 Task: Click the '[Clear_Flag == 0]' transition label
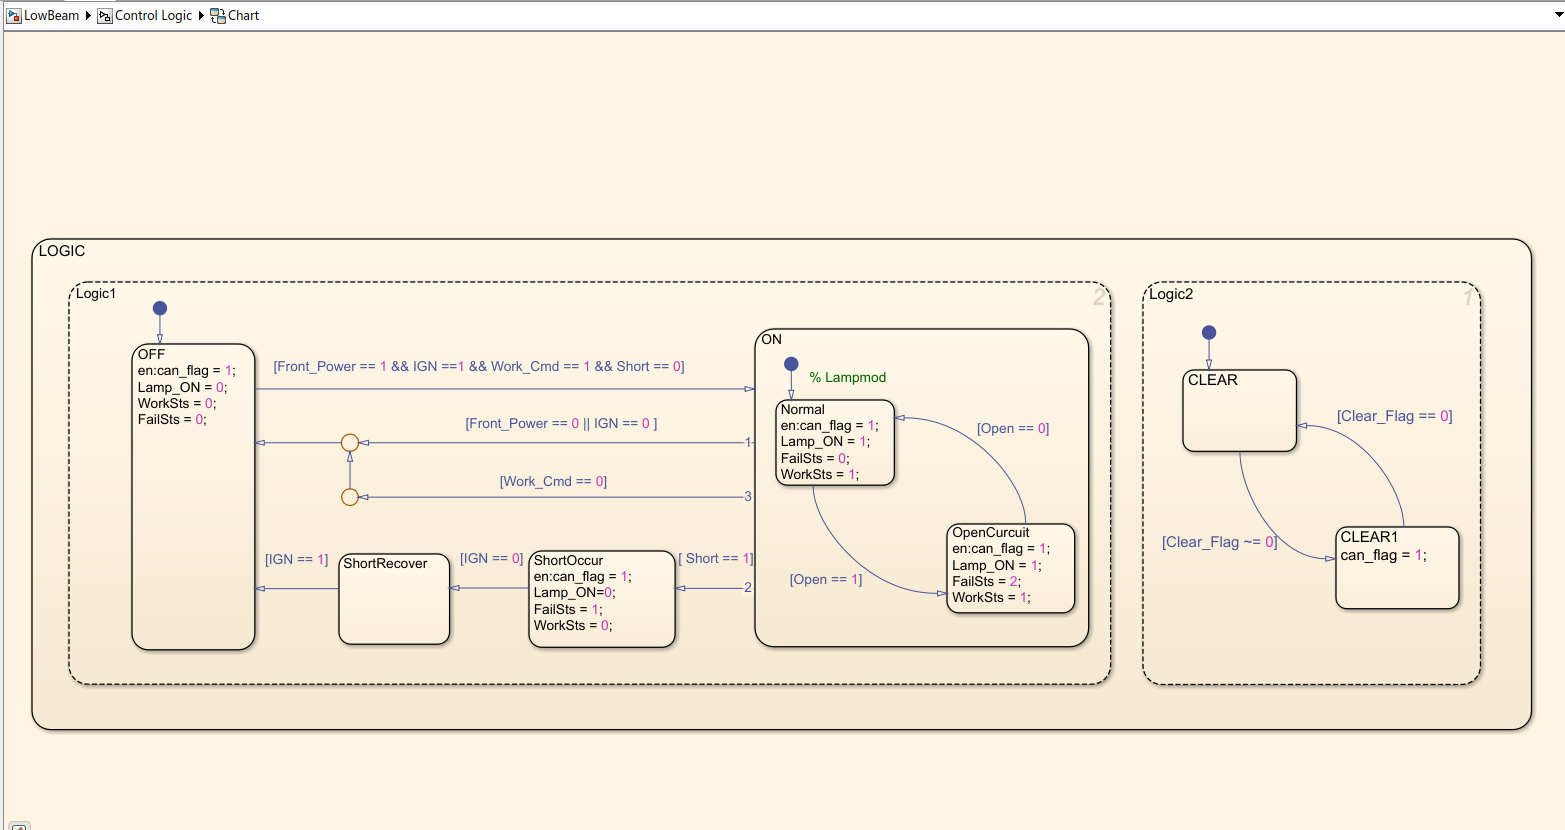pyautogui.click(x=1395, y=416)
